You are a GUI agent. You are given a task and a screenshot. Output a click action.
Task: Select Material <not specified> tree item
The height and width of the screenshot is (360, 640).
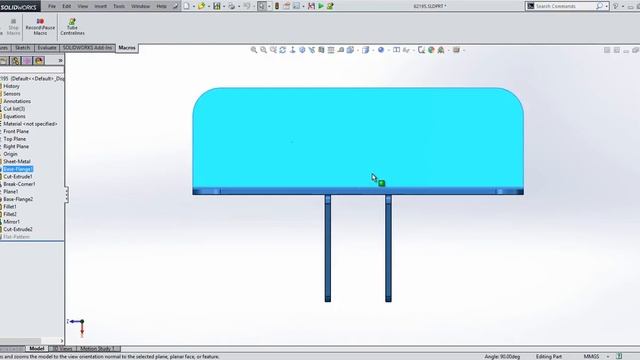(30, 124)
